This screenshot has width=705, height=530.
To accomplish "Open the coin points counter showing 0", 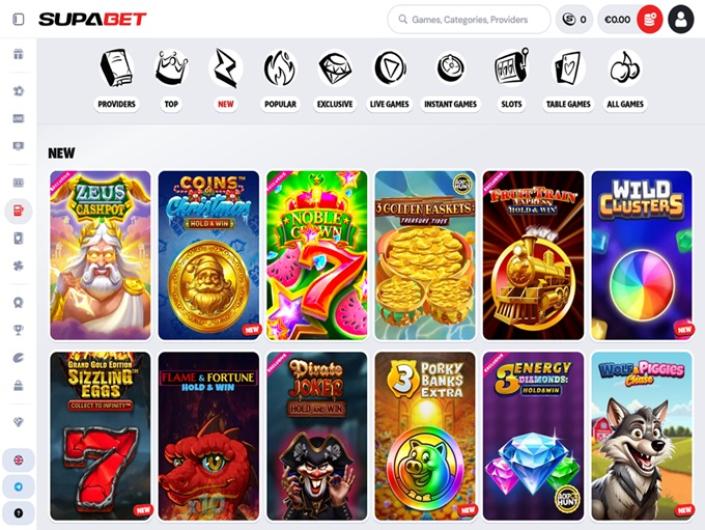I will point(574,19).
